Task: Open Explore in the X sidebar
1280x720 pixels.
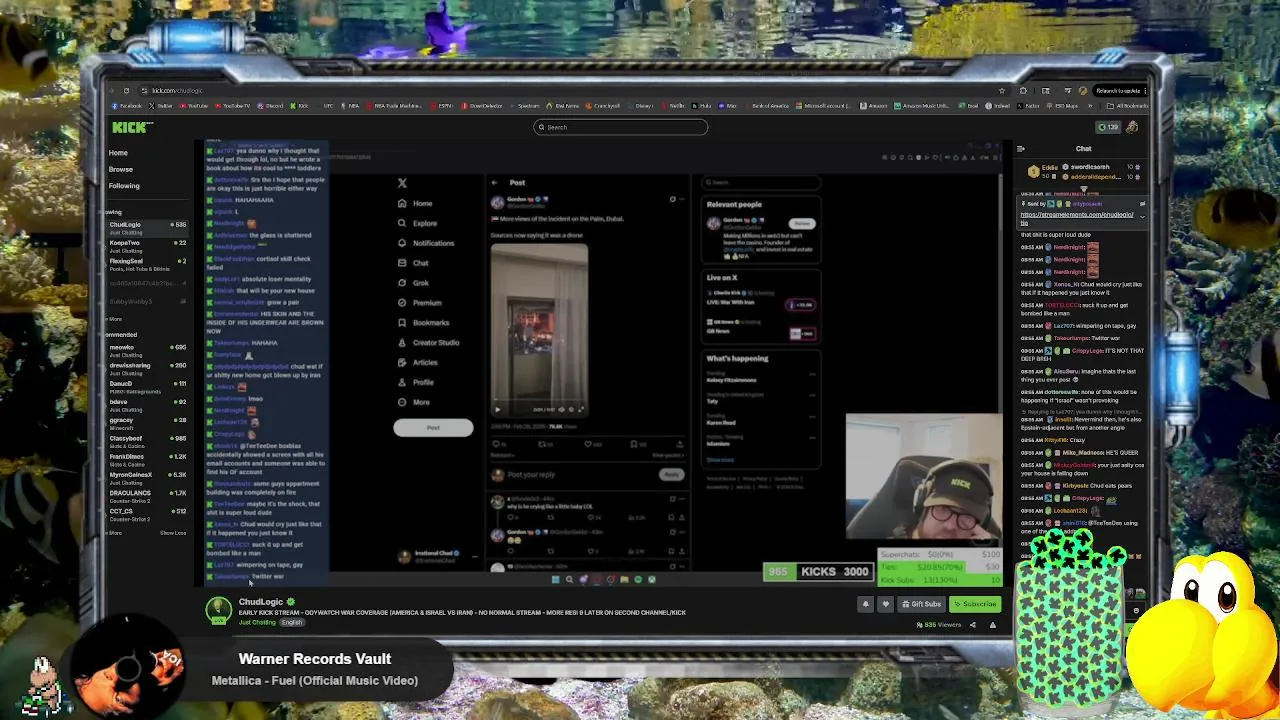Action: [418, 223]
